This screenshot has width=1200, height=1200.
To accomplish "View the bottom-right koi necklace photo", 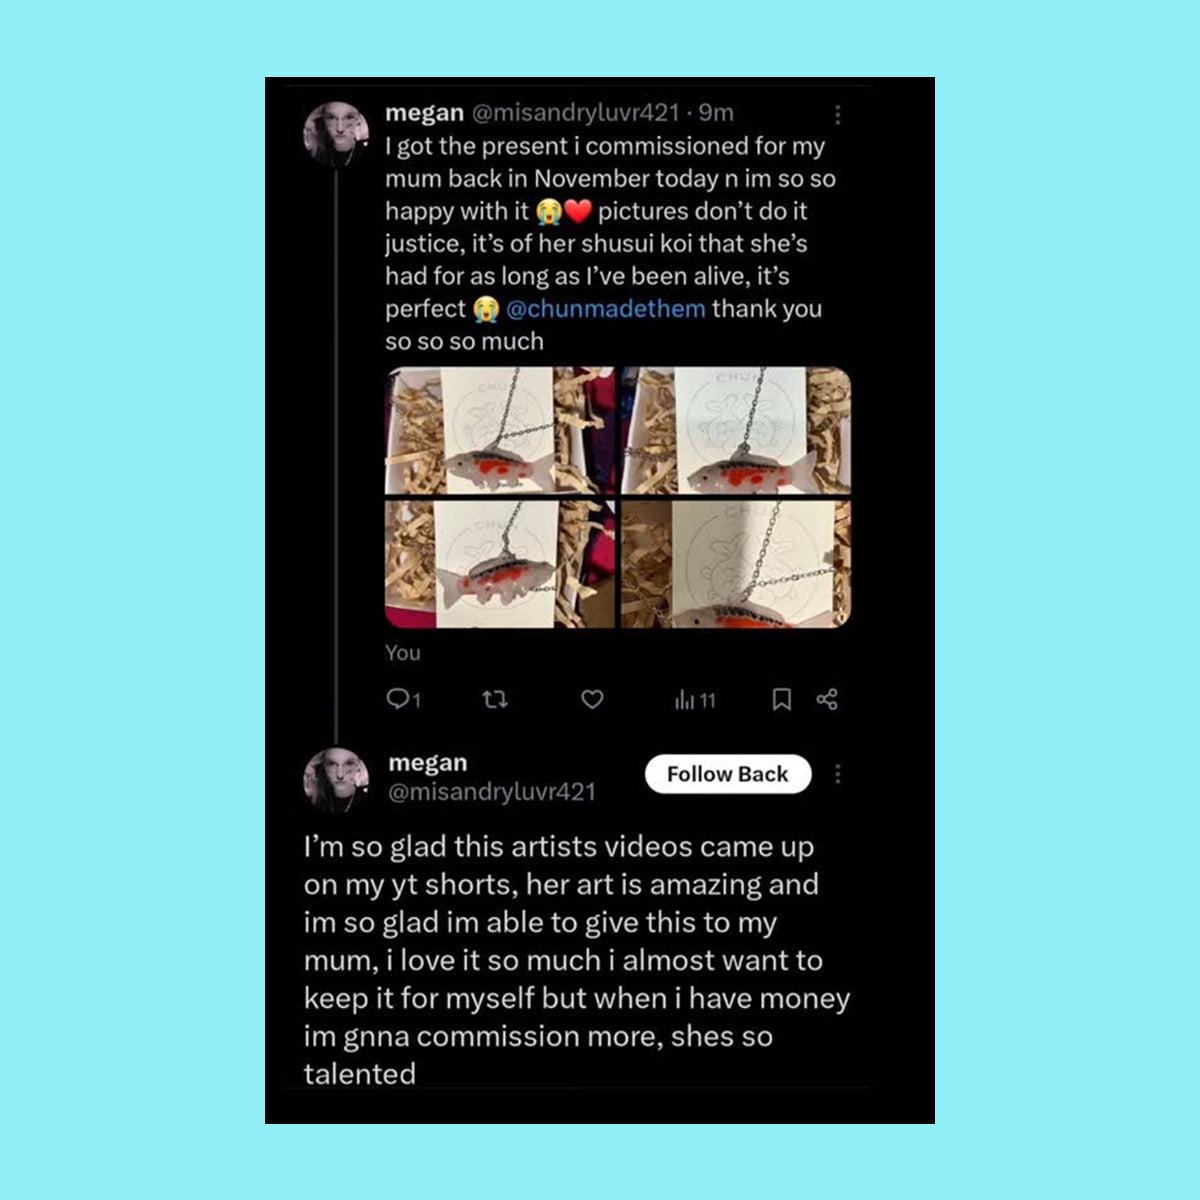I will tap(735, 564).
